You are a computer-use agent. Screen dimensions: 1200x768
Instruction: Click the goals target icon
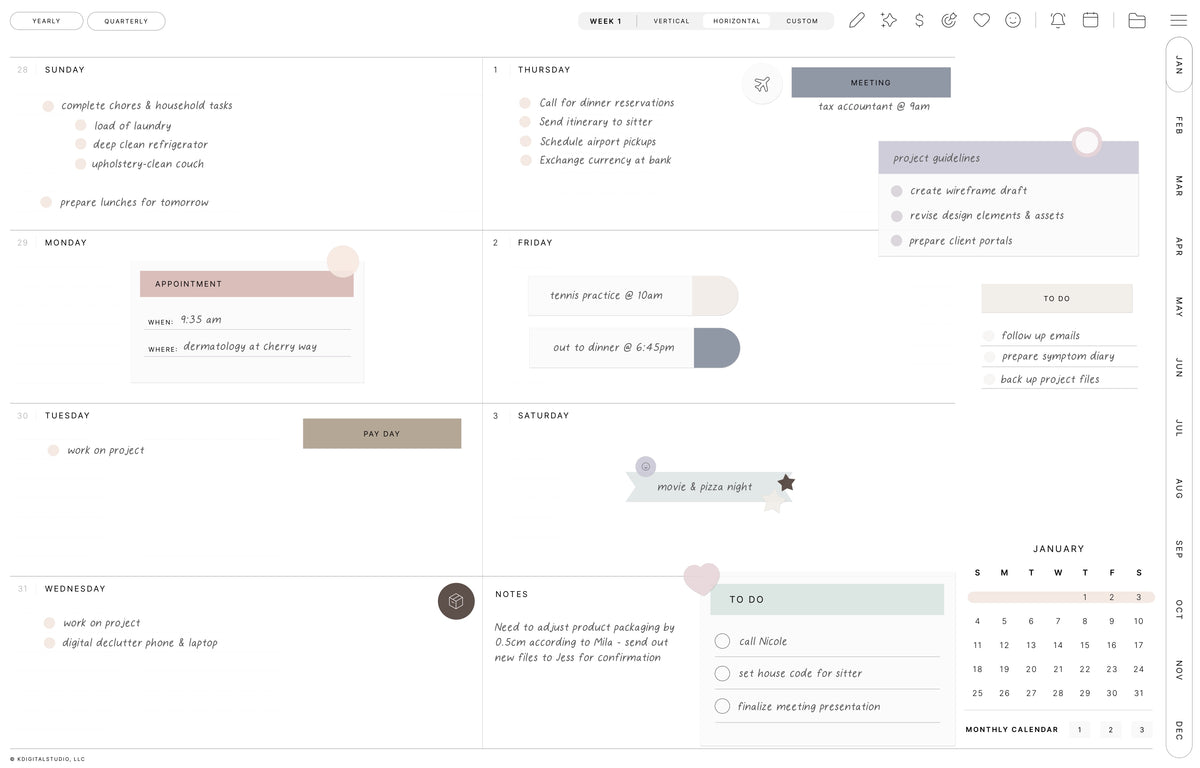click(950, 20)
